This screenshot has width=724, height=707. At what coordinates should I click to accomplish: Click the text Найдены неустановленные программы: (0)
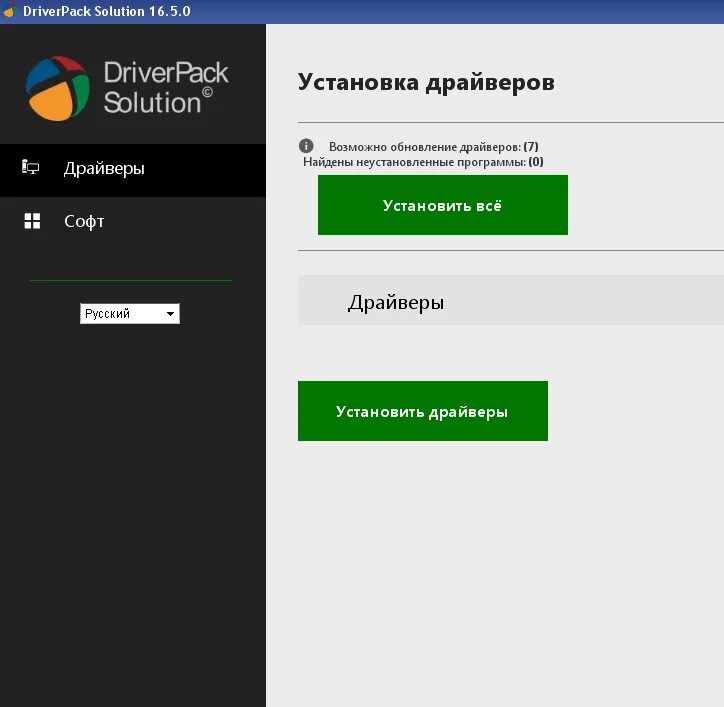423,162
